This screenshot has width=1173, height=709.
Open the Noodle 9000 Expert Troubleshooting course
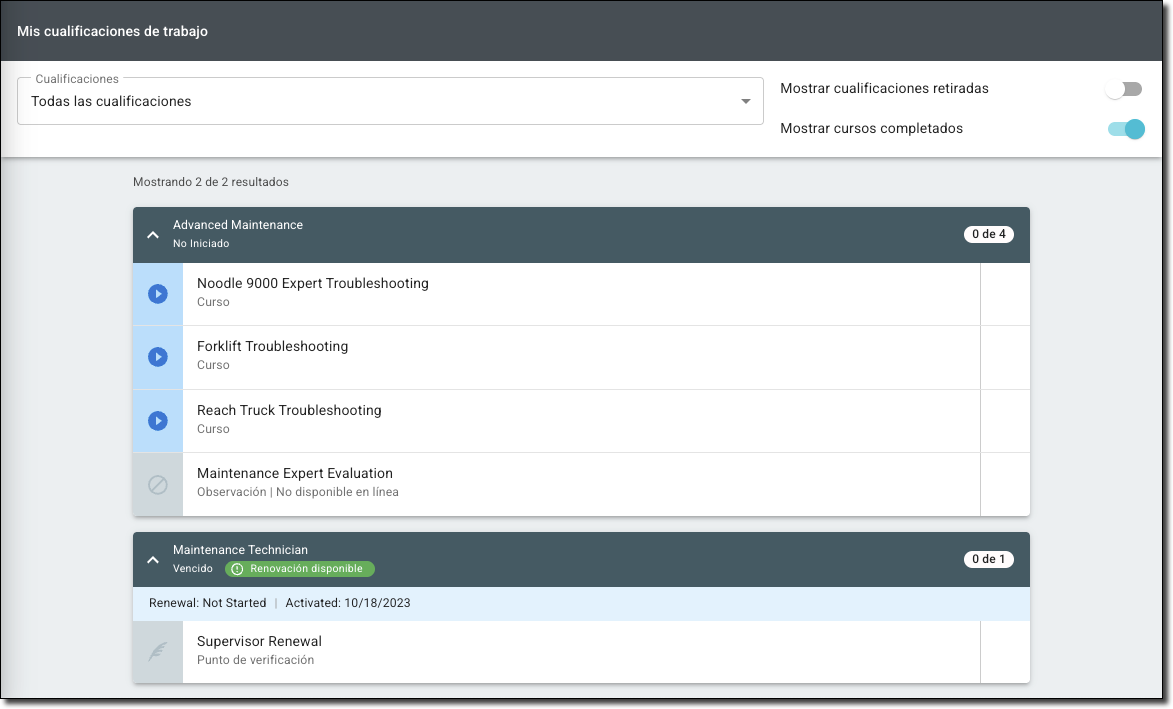[x=312, y=284]
